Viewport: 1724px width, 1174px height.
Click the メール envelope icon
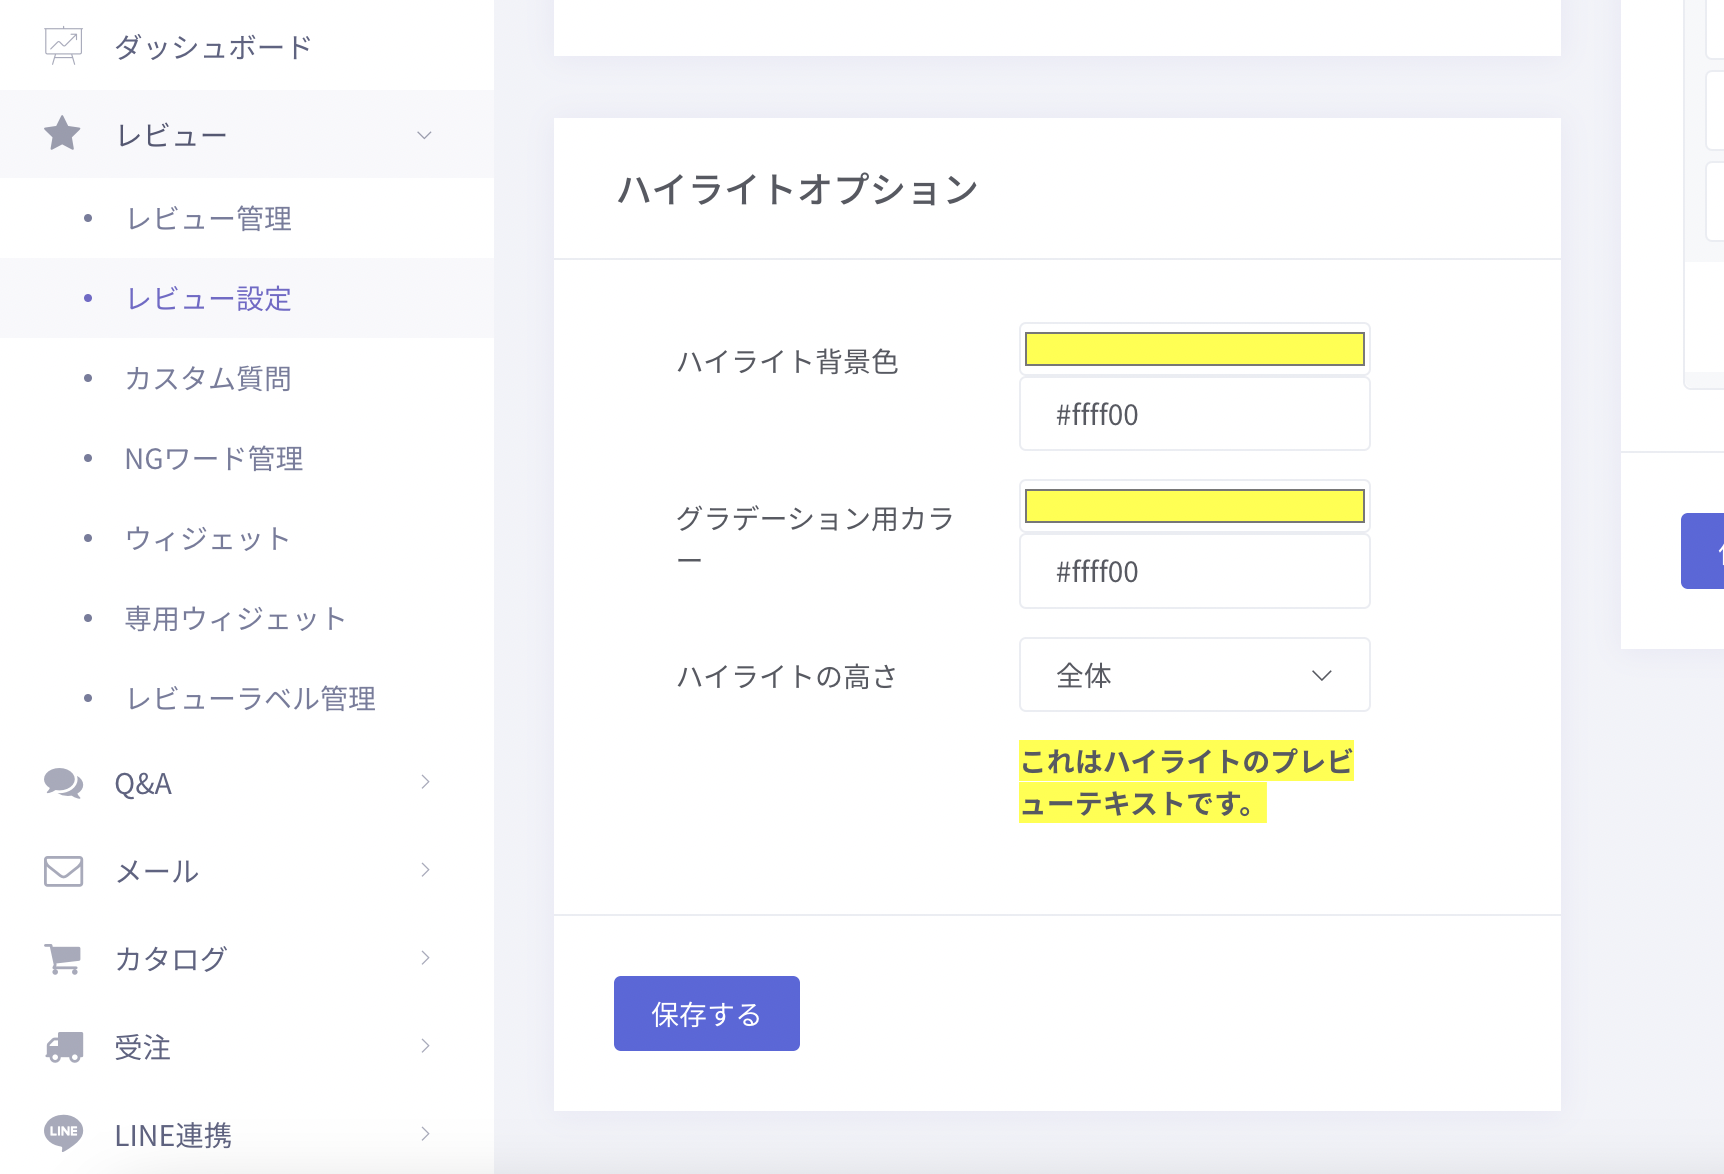point(63,871)
